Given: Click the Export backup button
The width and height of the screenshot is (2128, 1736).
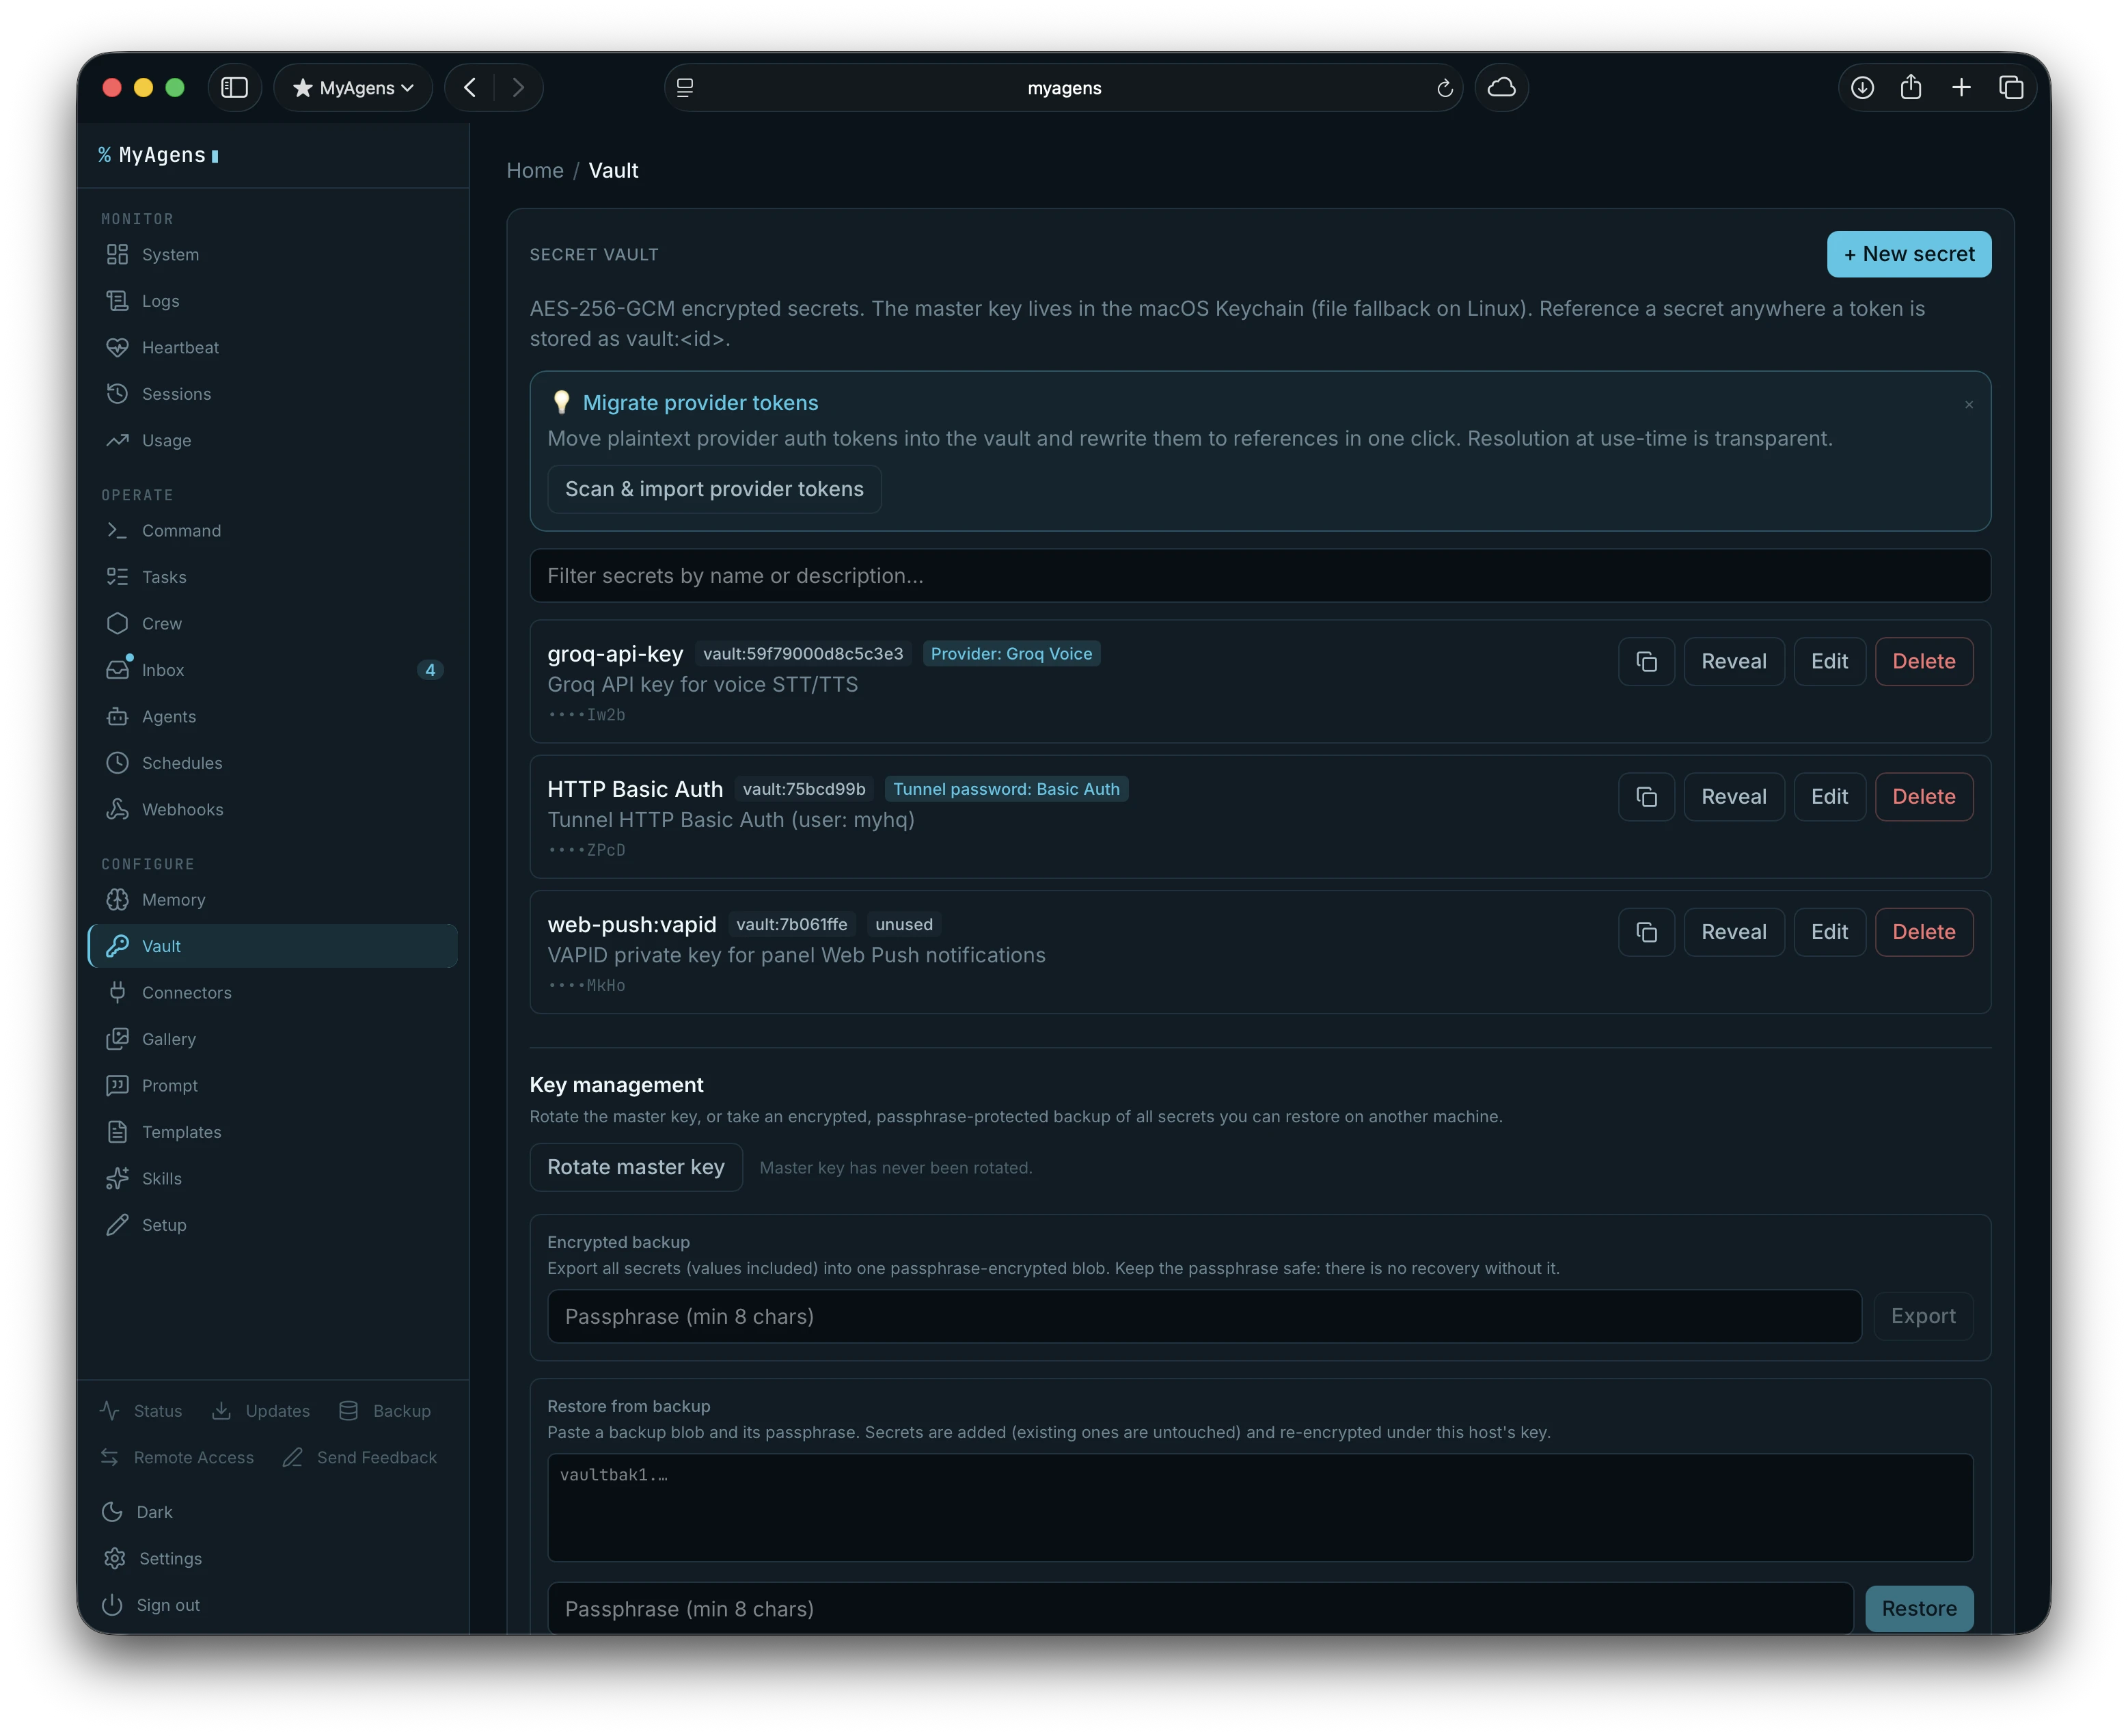Looking at the screenshot, I should [1923, 1316].
